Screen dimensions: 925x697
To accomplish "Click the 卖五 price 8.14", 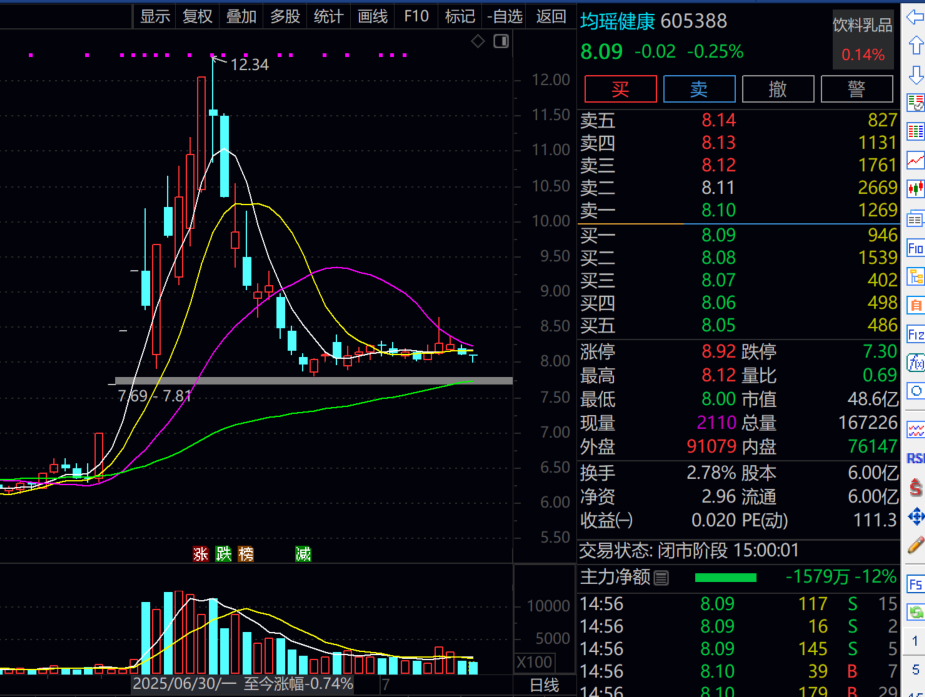I will [x=719, y=120].
